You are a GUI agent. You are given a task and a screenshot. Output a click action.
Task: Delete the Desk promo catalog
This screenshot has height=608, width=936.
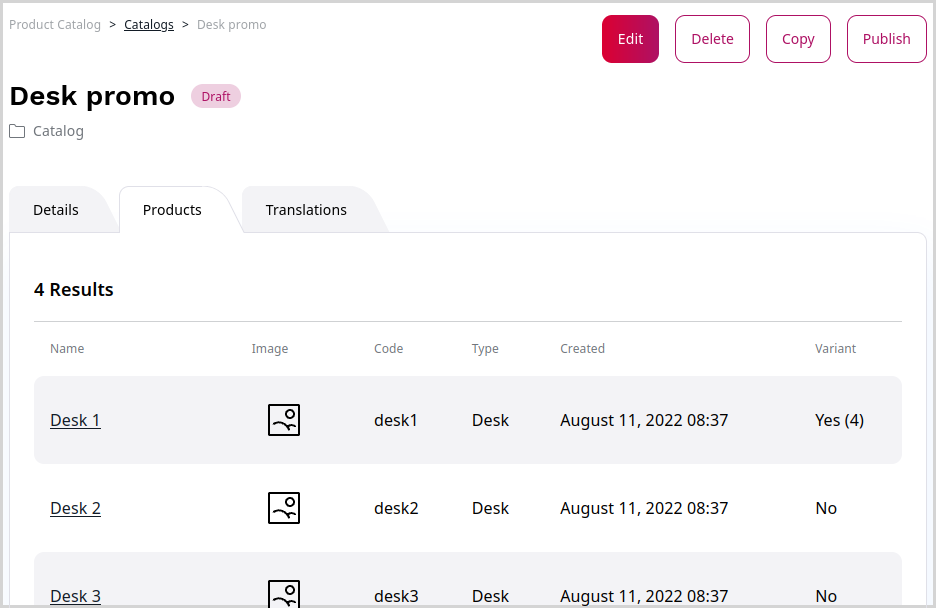click(712, 39)
